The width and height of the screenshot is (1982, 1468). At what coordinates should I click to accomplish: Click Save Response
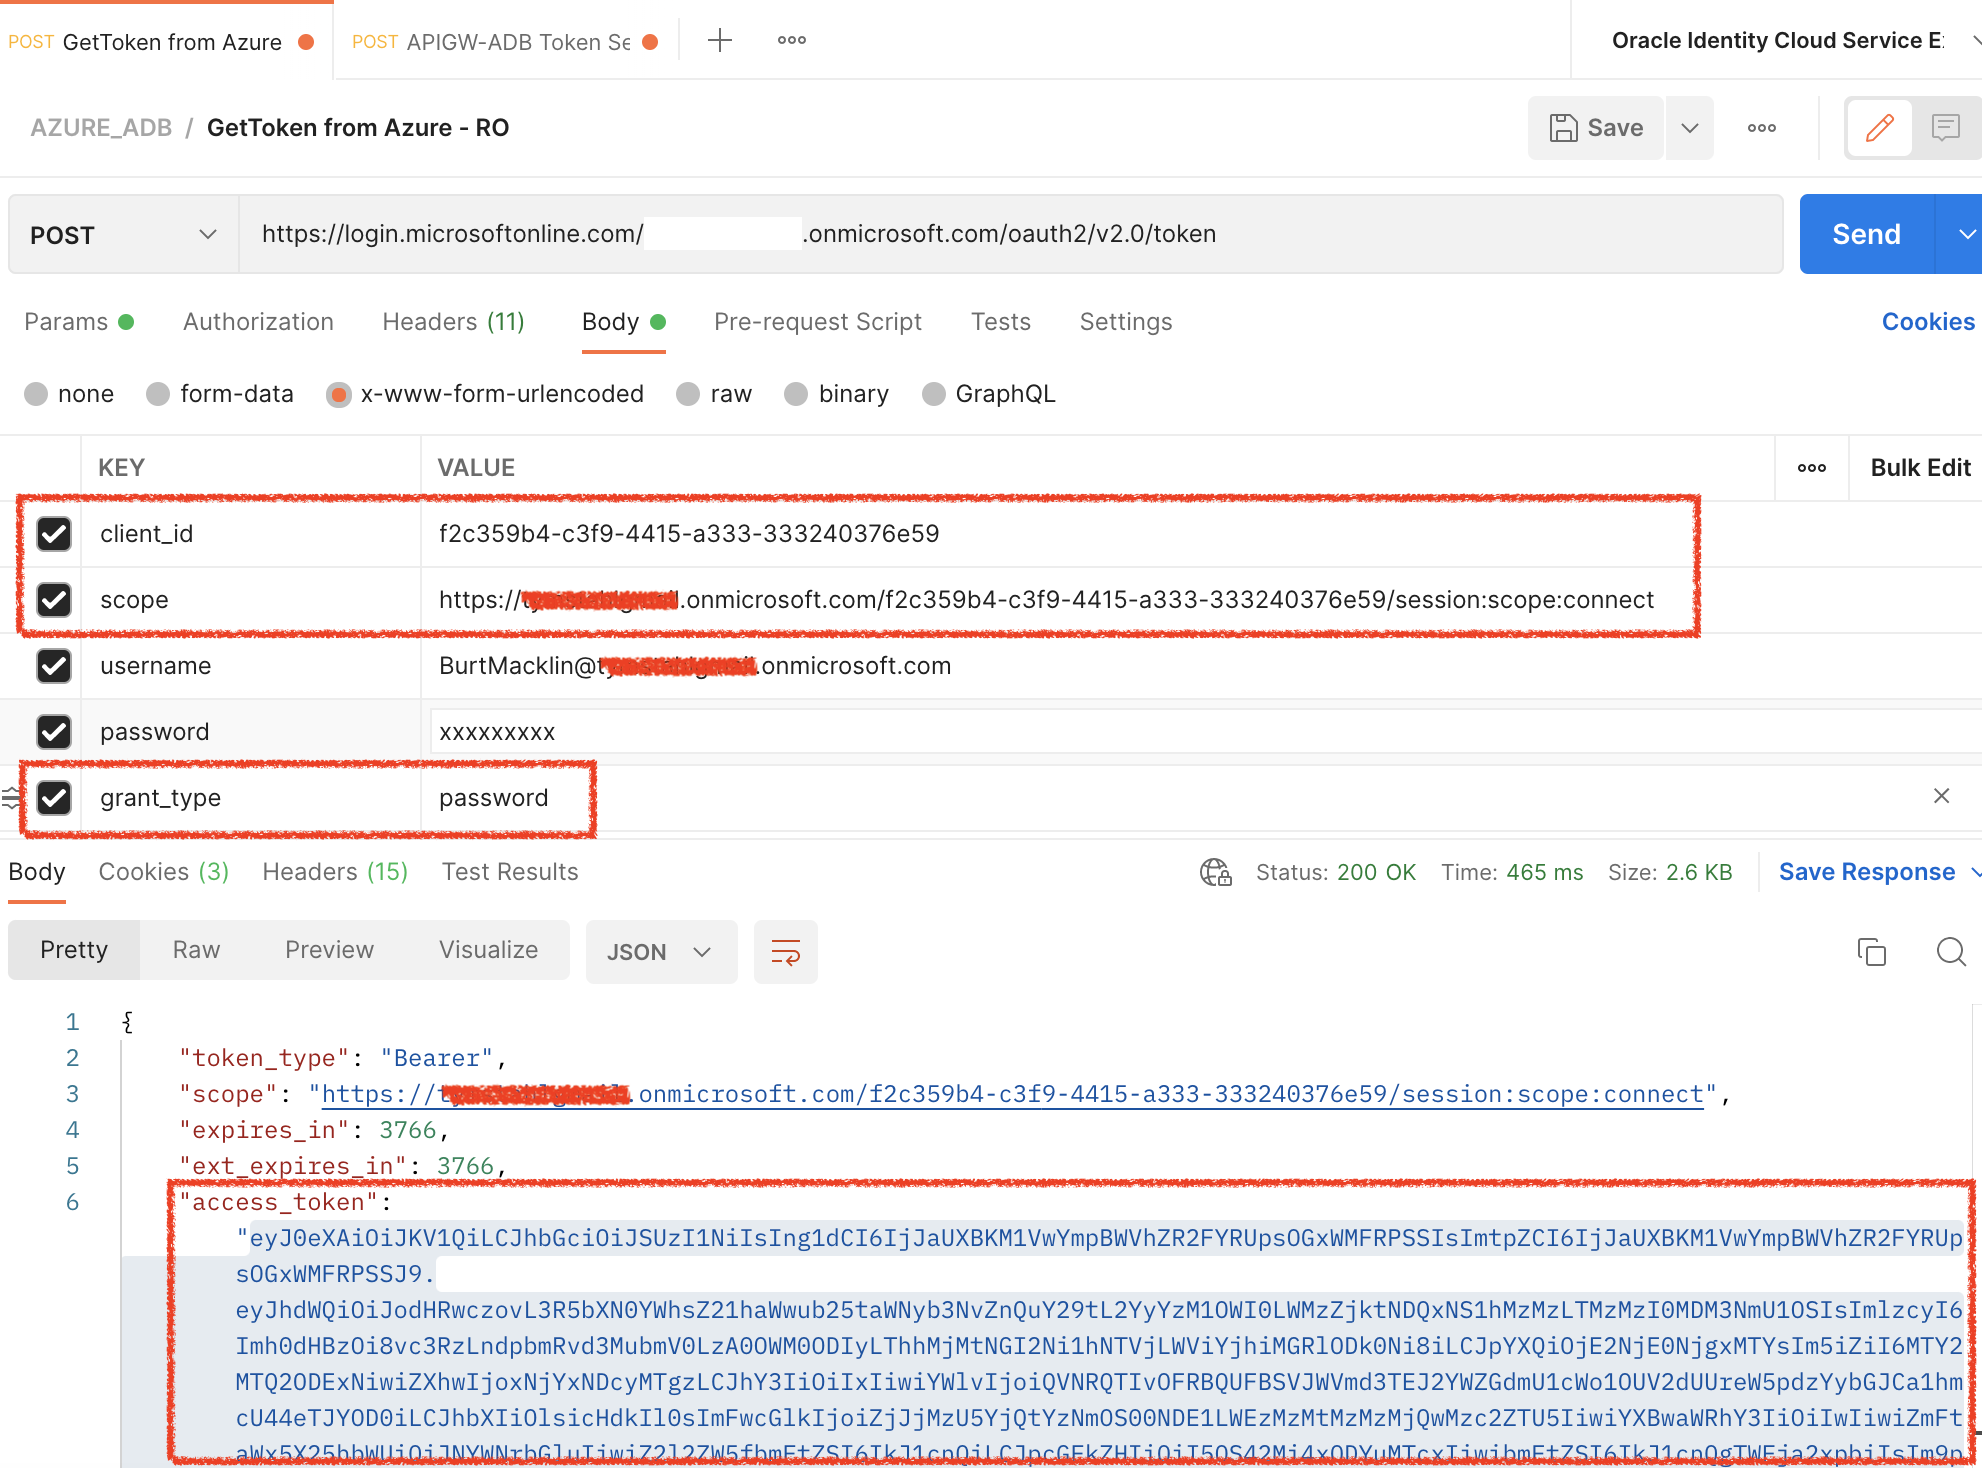click(1865, 871)
